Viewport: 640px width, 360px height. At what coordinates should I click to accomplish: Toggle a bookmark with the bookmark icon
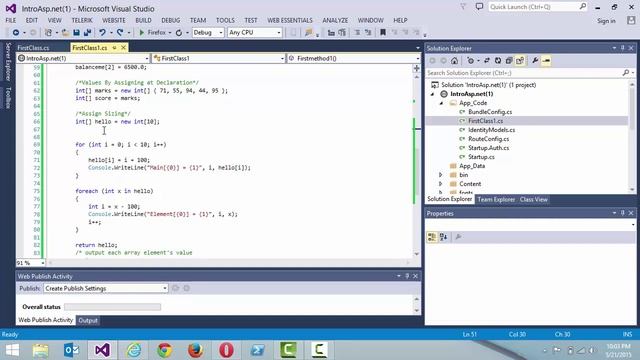382,32
